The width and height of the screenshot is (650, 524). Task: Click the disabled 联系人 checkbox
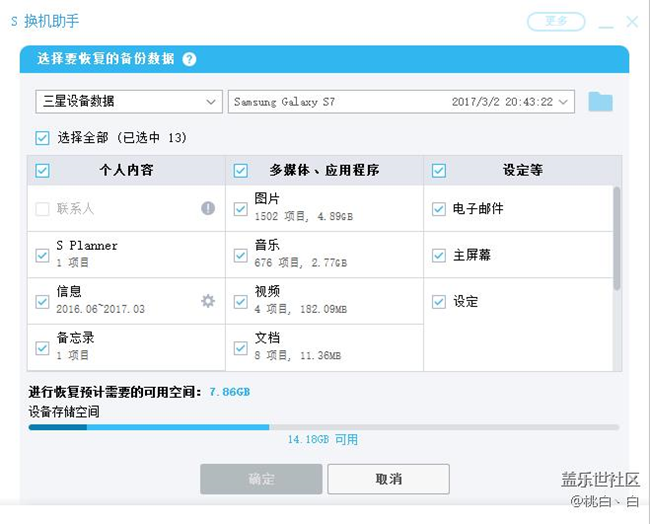click(42, 209)
